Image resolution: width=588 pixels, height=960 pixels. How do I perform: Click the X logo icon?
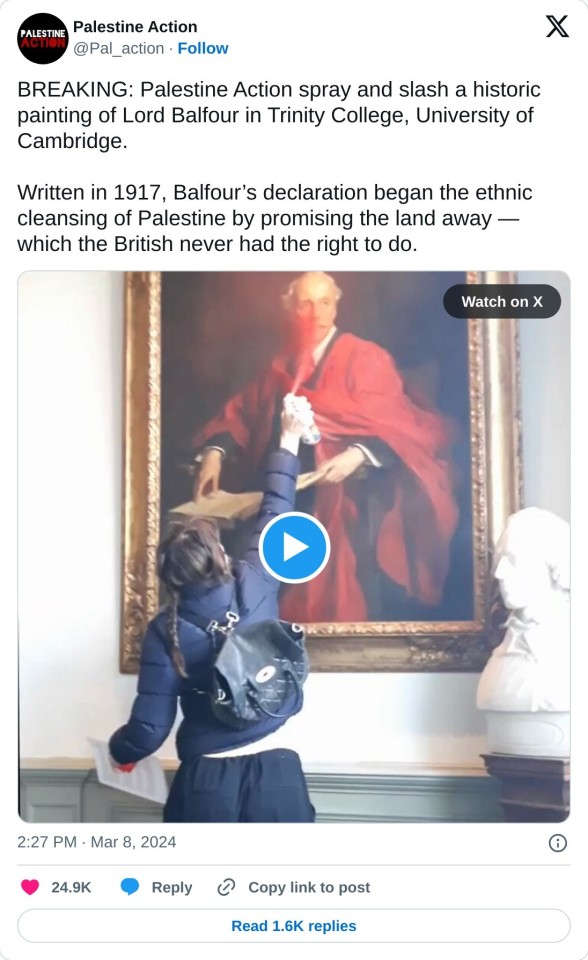[x=557, y=26]
